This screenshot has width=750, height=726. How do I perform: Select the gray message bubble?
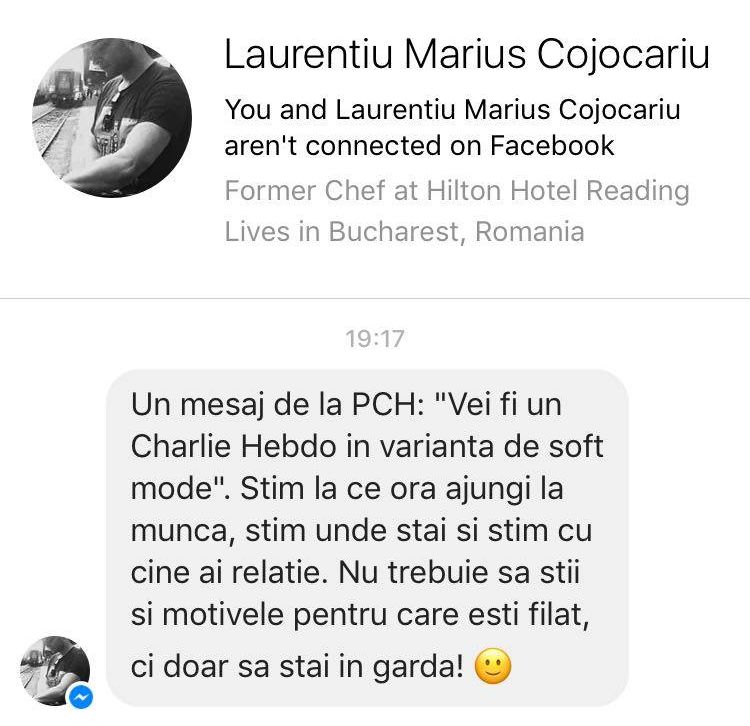pos(367,538)
